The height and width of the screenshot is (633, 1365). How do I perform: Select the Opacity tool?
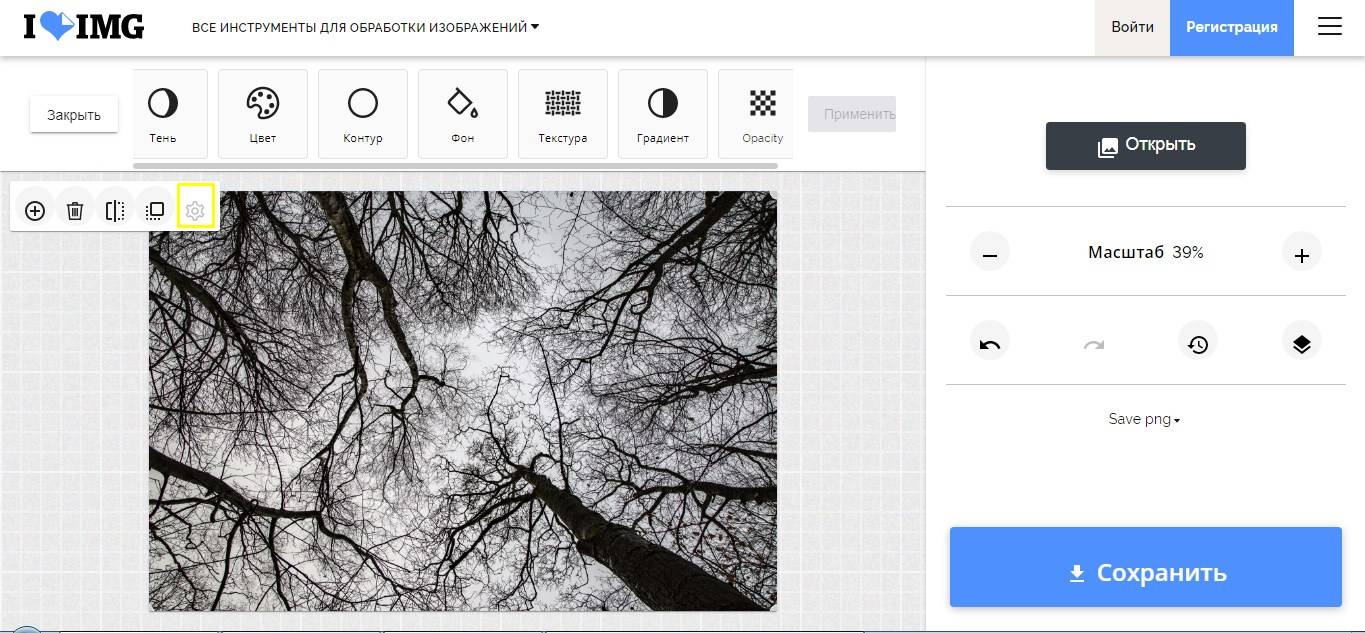coord(762,113)
